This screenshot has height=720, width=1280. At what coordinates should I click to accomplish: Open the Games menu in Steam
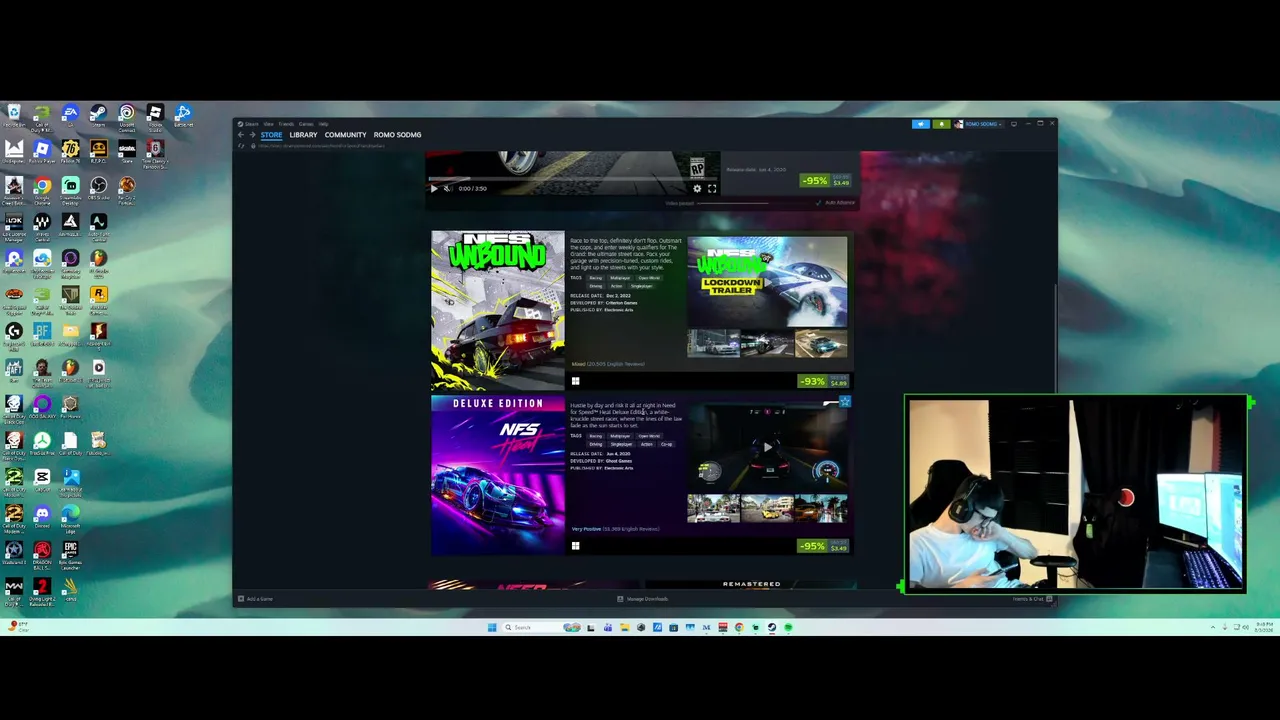306,124
